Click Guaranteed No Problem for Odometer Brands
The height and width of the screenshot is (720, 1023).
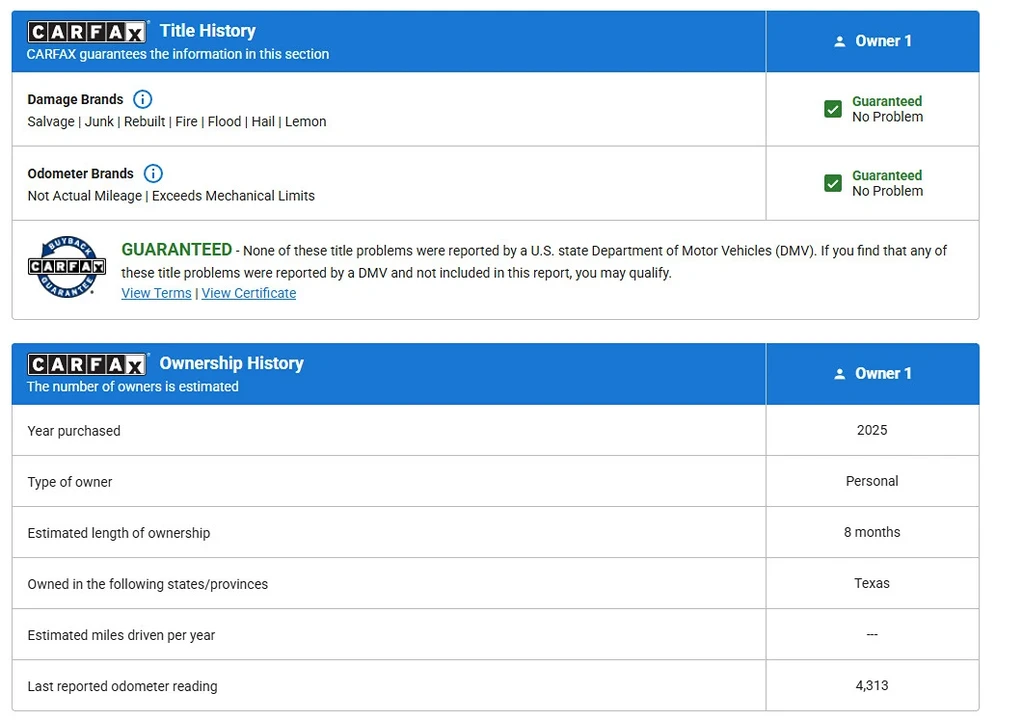pyautogui.click(x=887, y=183)
